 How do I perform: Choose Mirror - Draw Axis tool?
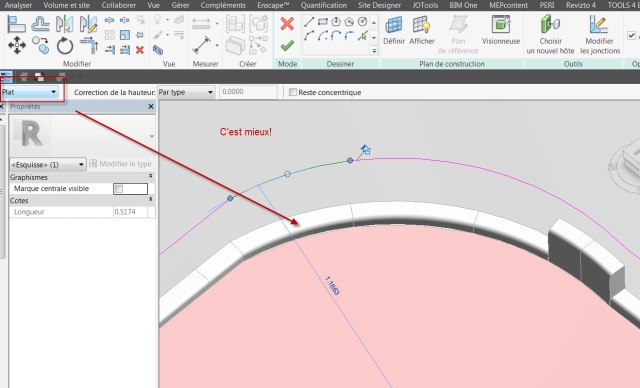[x=89, y=24]
